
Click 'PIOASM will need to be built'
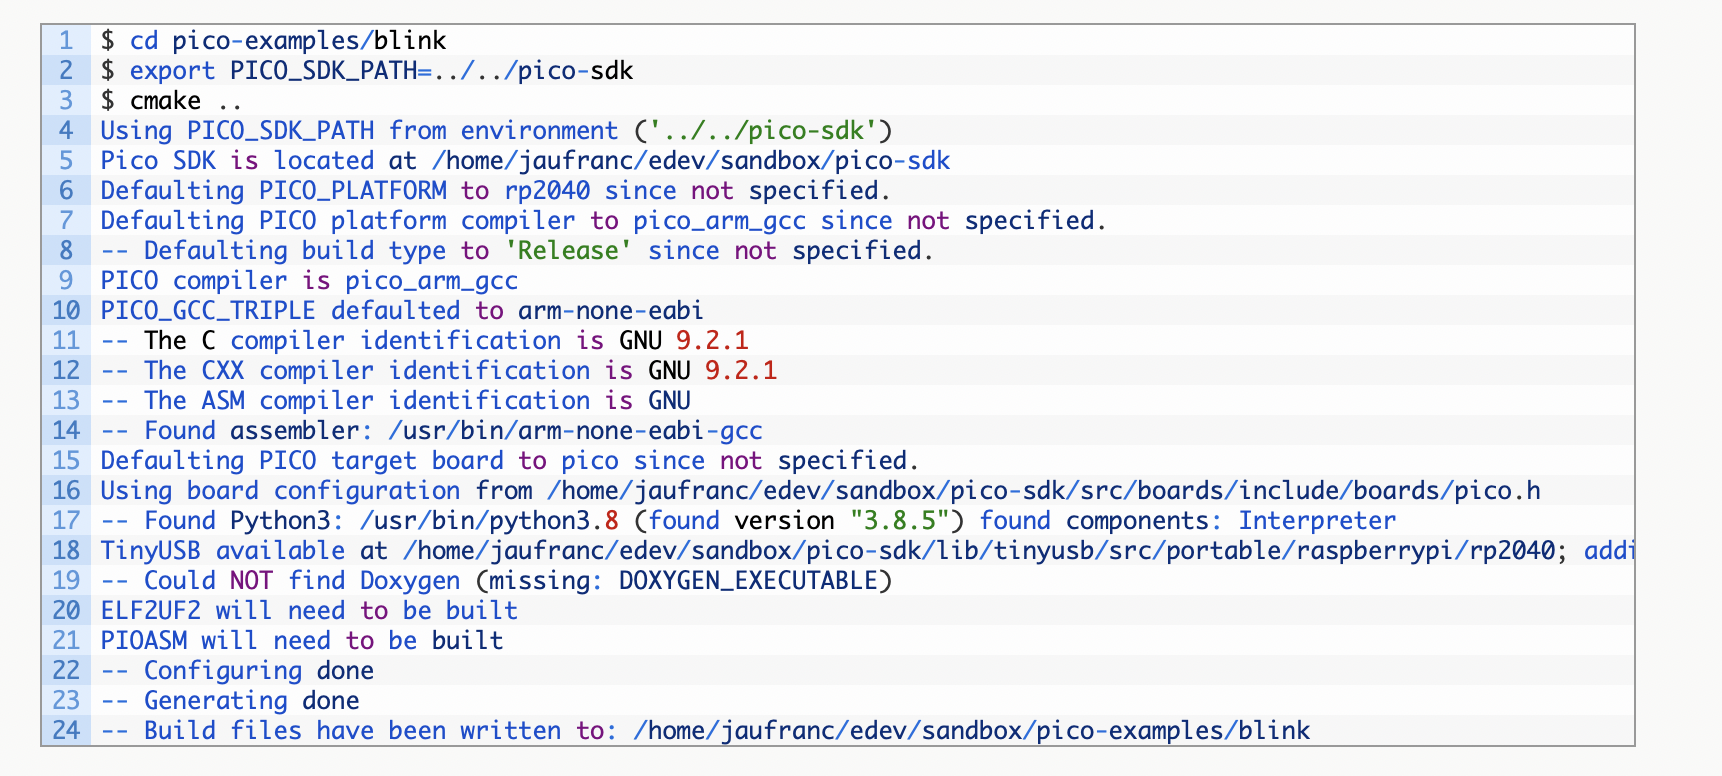302,641
